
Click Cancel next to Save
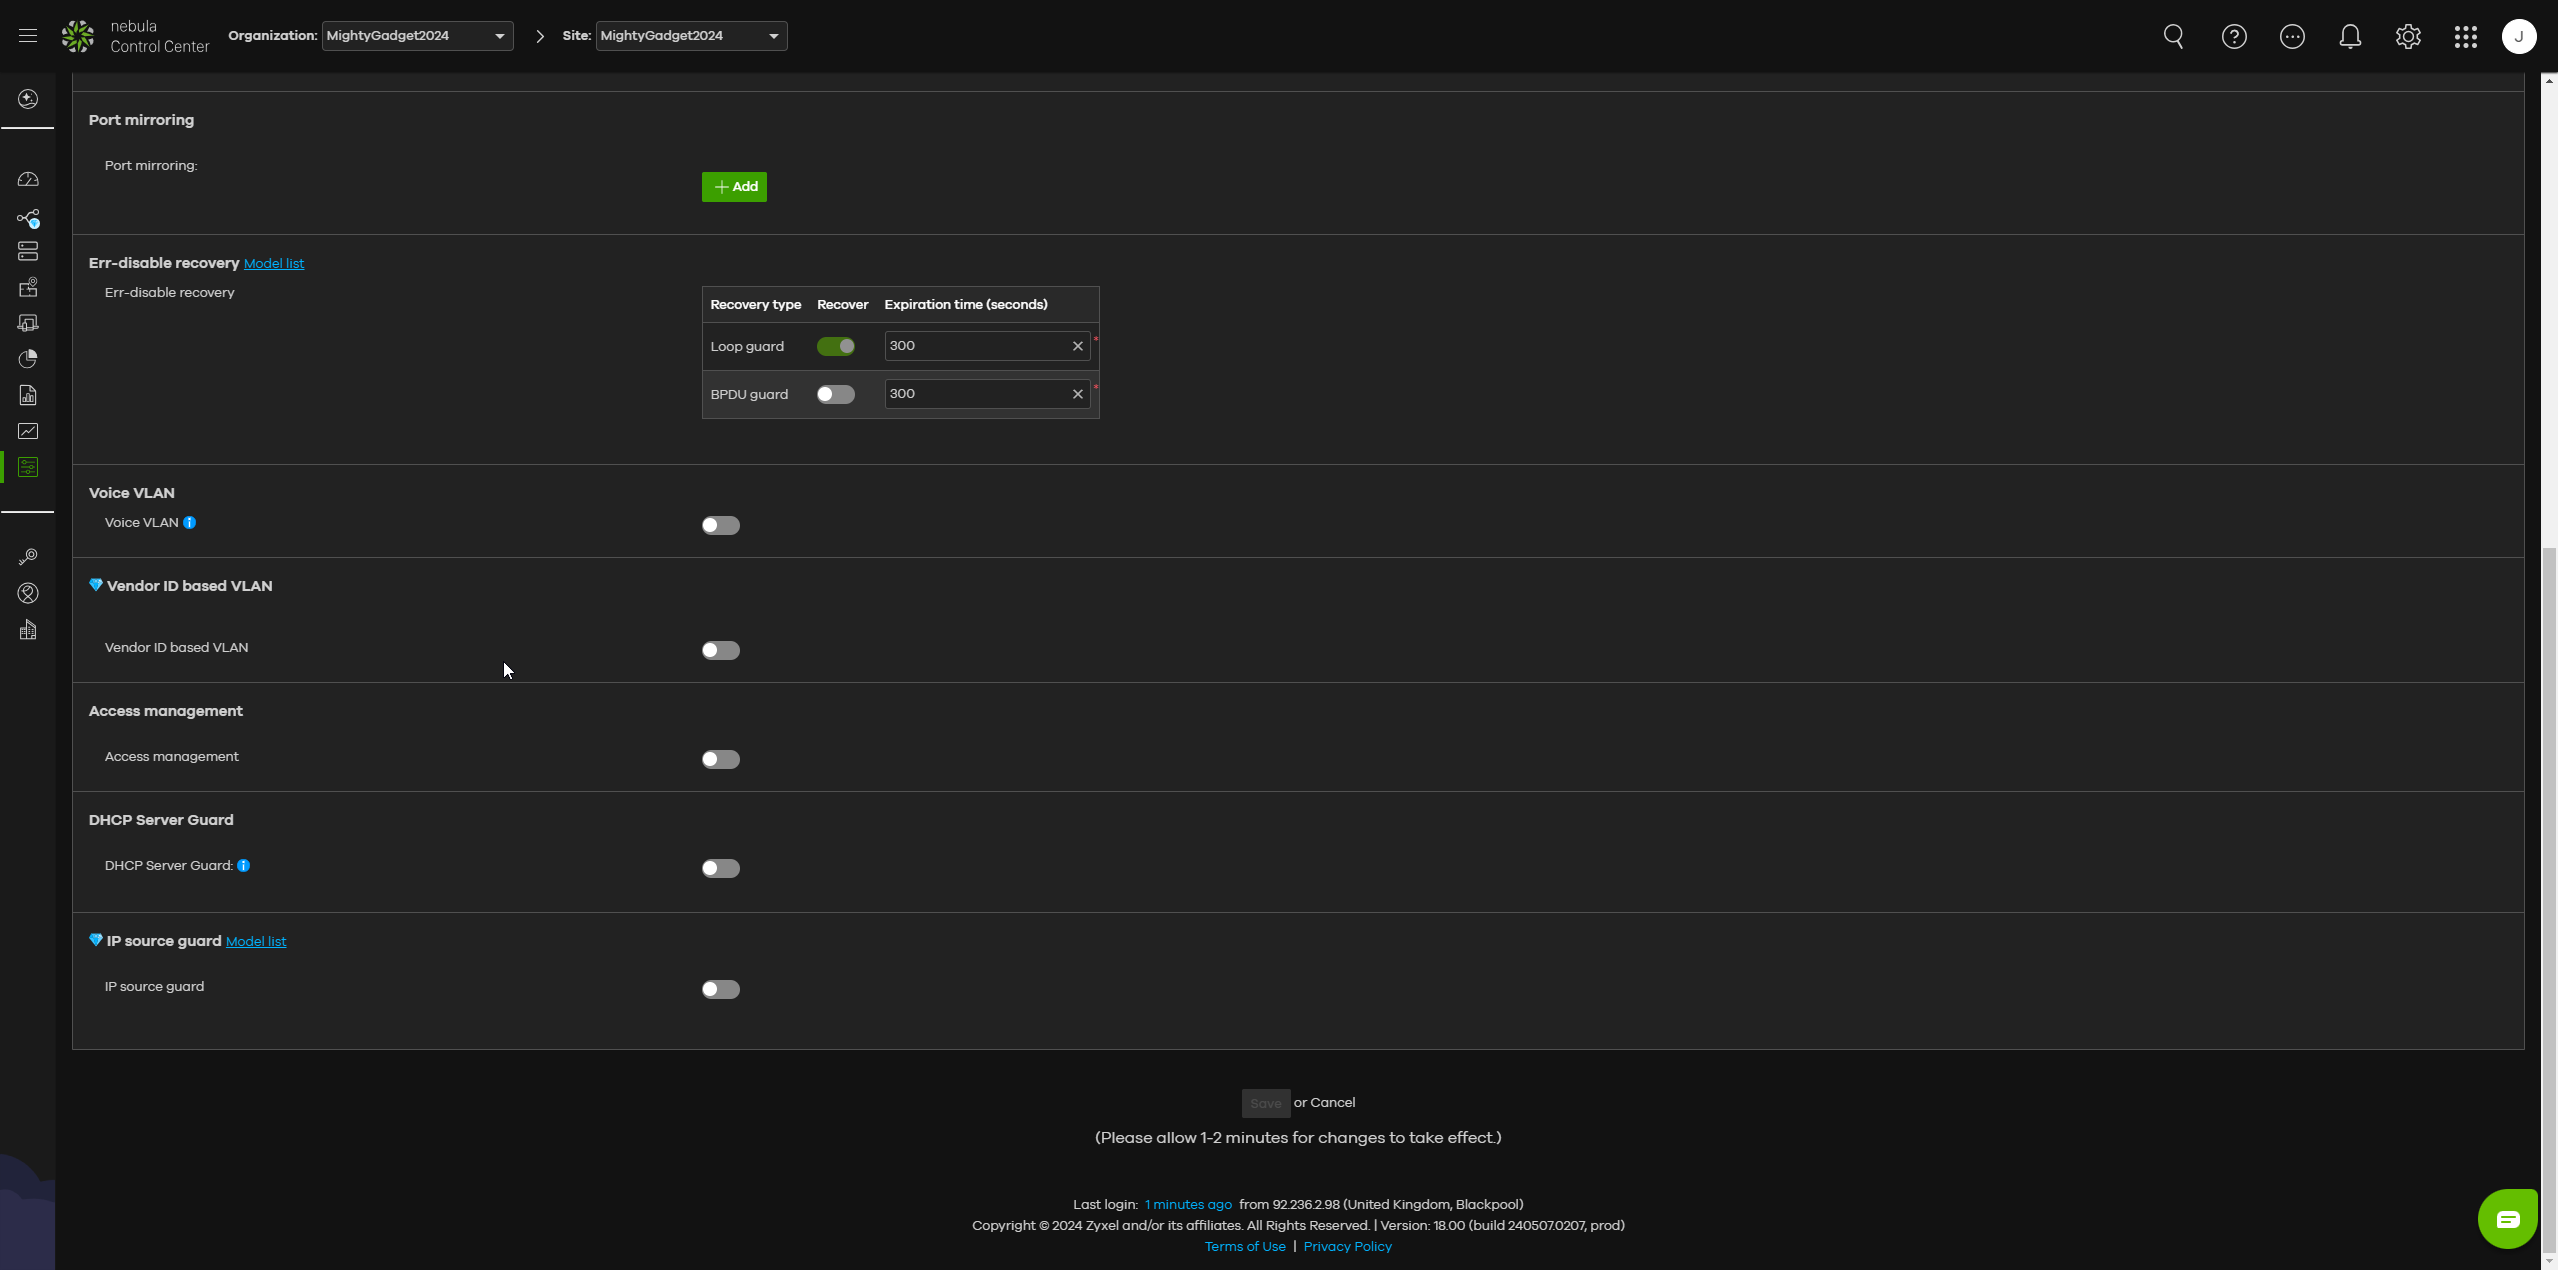coord(1332,1103)
